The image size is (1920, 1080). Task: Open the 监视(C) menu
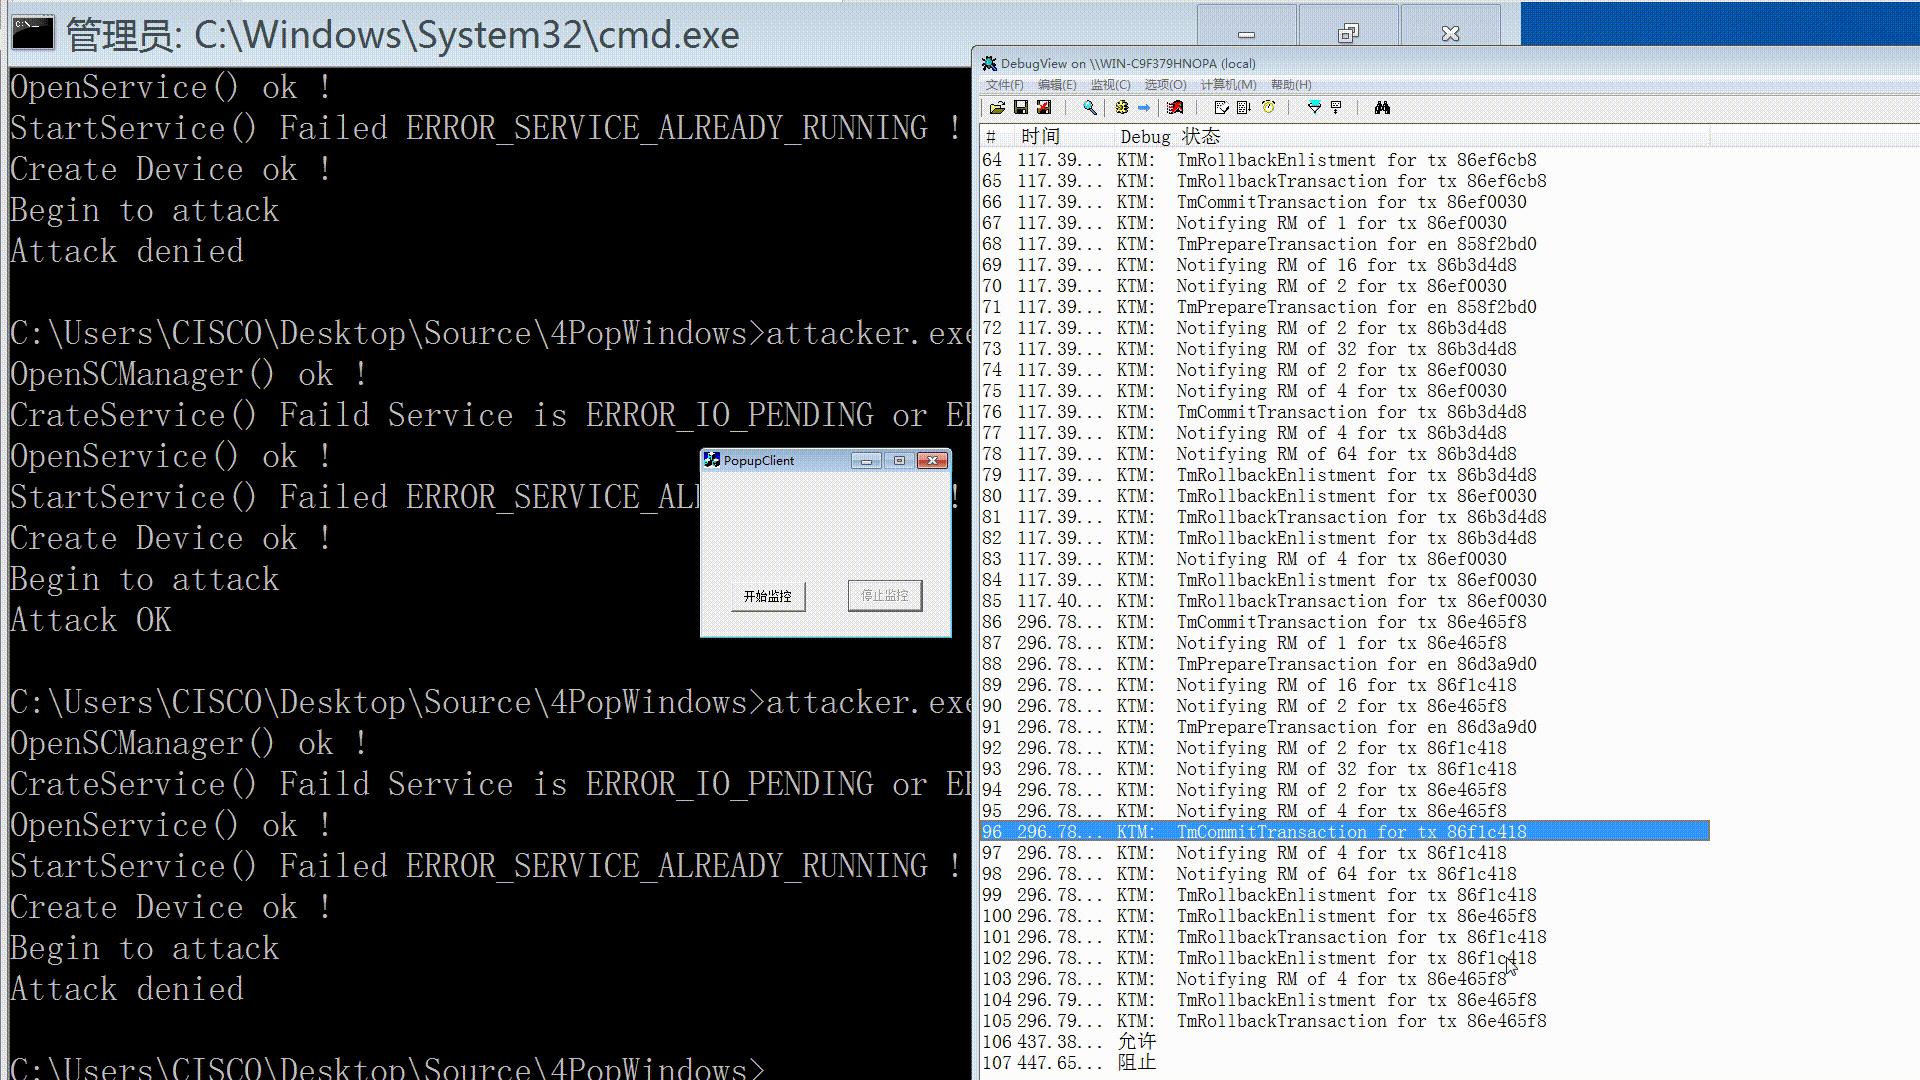click(1110, 85)
